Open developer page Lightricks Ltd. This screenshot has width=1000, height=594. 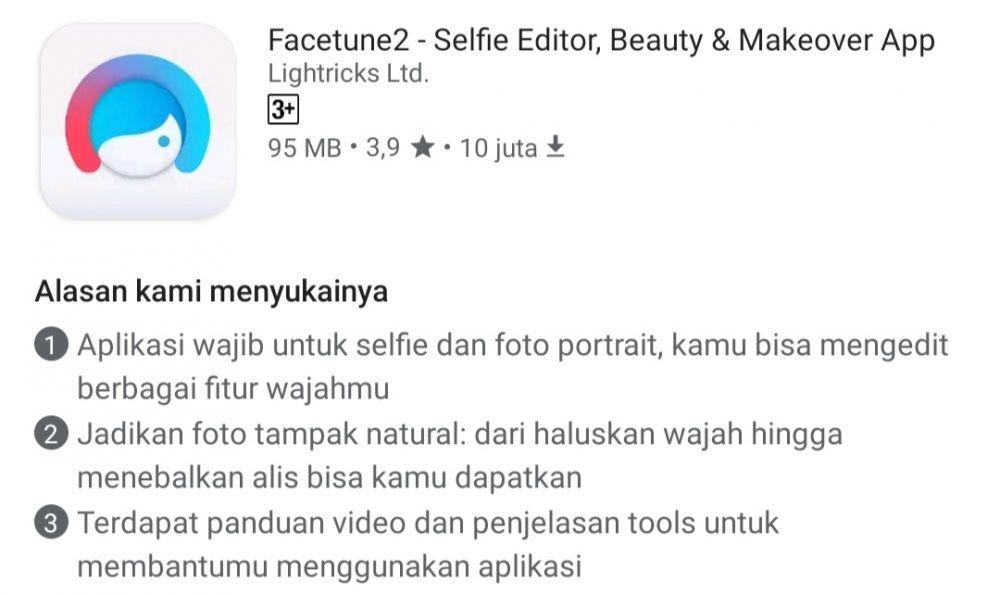click(x=348, y=73)
